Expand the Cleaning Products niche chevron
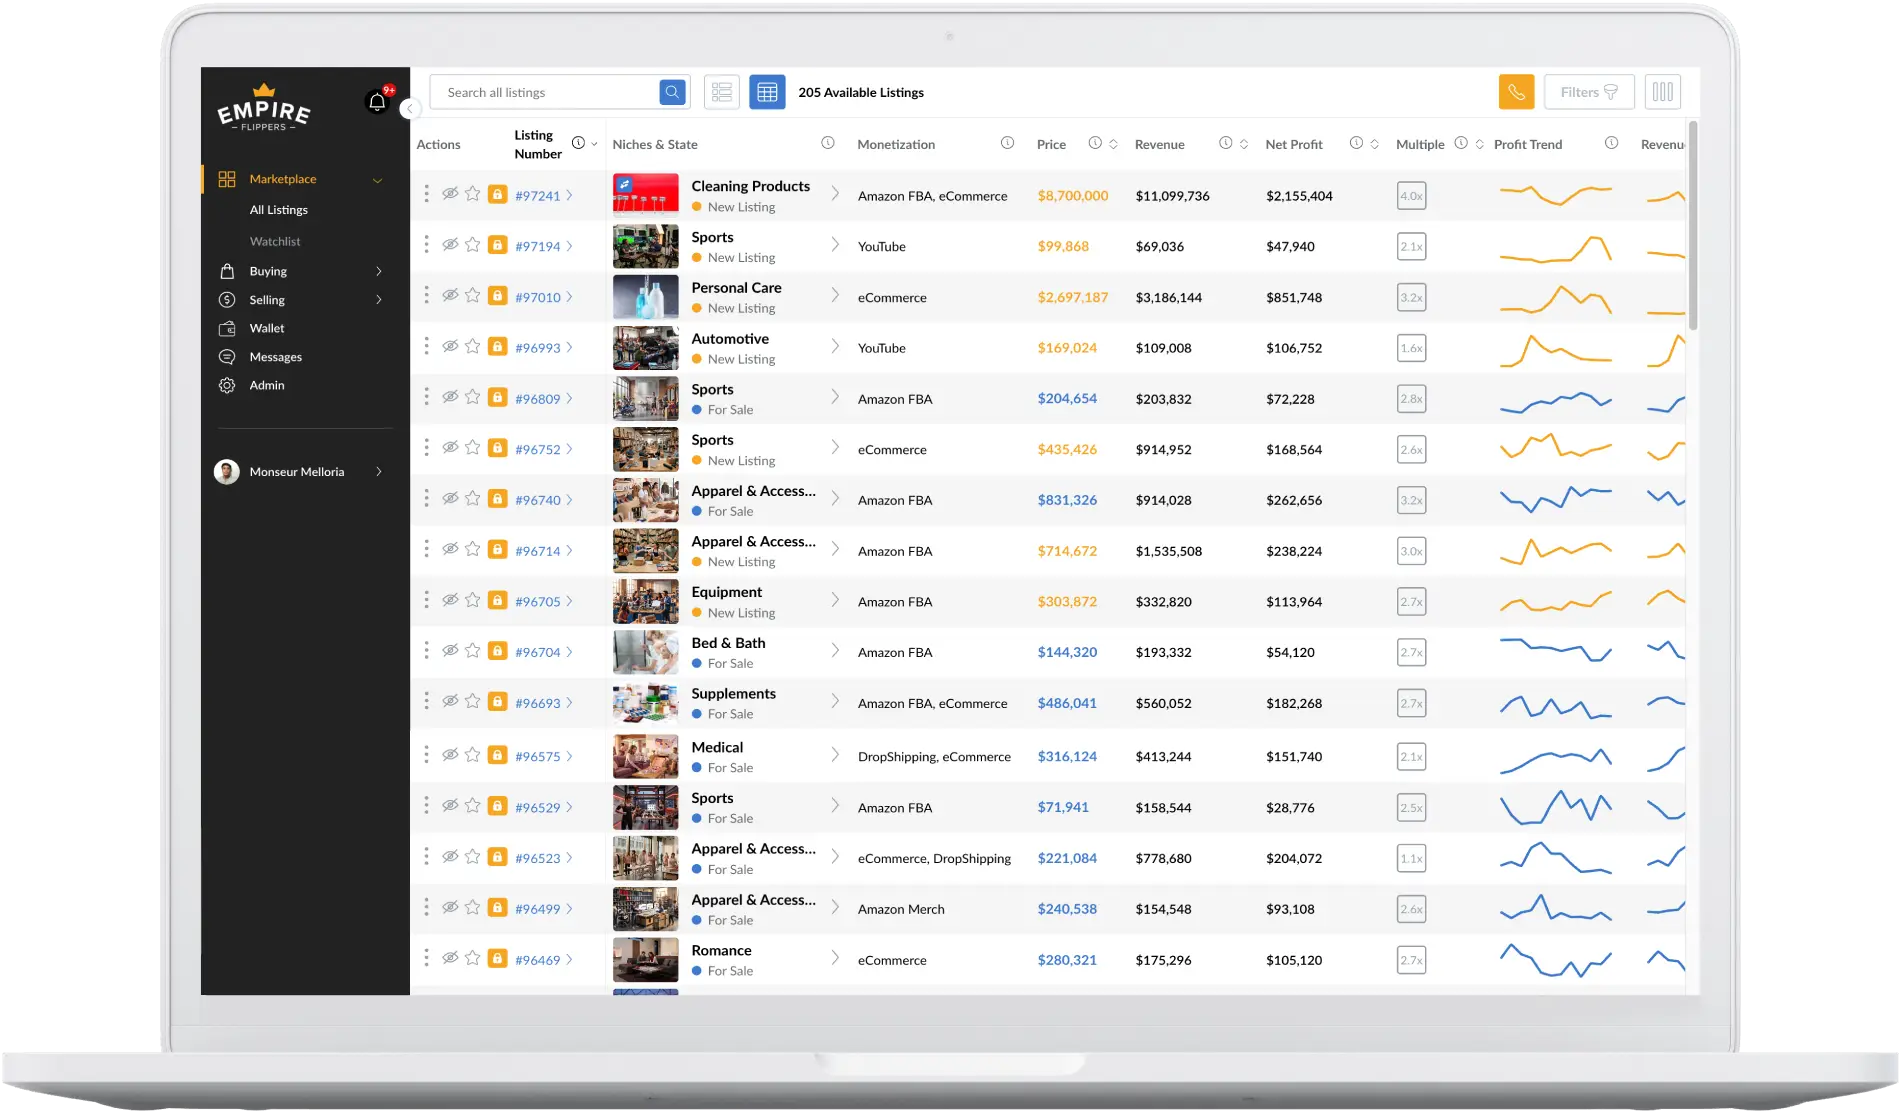This screenshot has width=1903, height=1113. click(835, 194)
